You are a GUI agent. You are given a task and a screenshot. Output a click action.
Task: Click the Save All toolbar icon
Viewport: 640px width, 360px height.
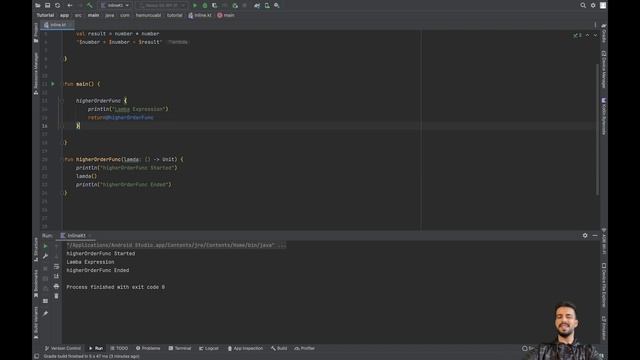[x=47, y=5]
